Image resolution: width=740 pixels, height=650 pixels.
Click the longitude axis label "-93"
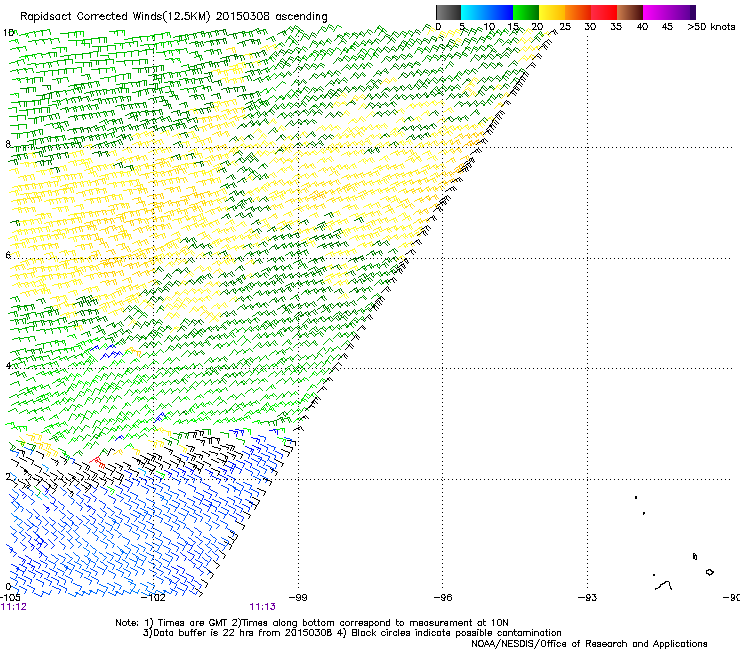(x=587, y=598)
